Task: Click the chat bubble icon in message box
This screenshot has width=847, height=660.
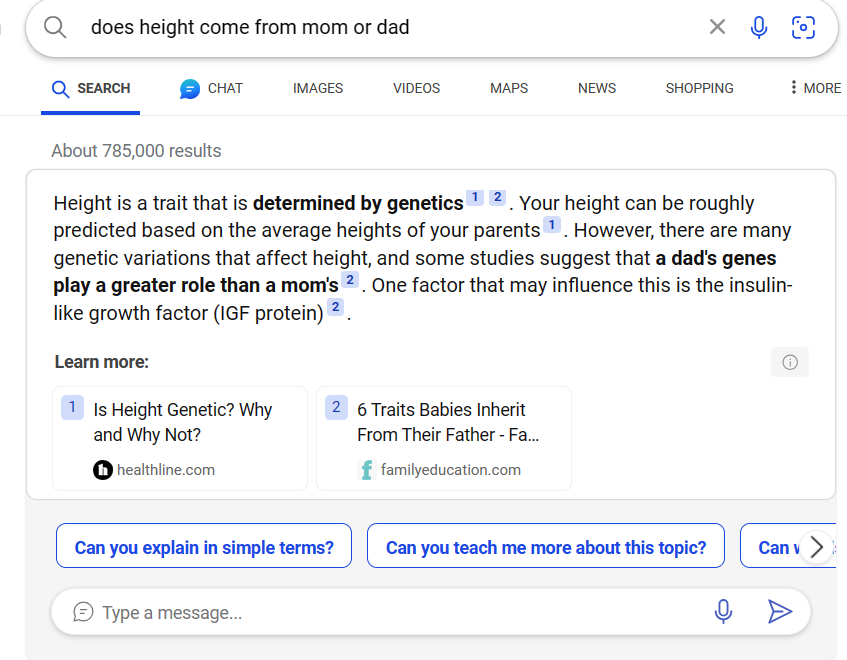Action: click(83, 612)
